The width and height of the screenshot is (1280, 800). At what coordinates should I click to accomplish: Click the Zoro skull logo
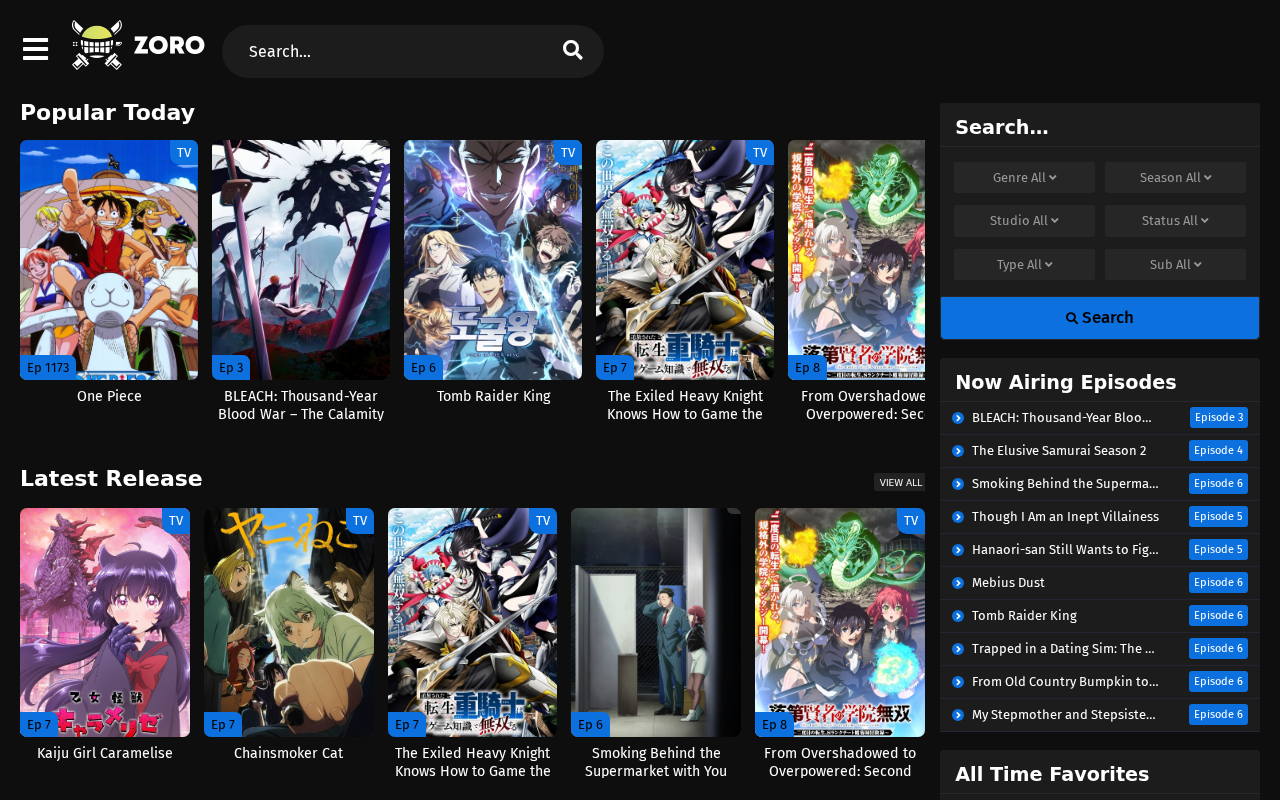click(x=97, y=45)
